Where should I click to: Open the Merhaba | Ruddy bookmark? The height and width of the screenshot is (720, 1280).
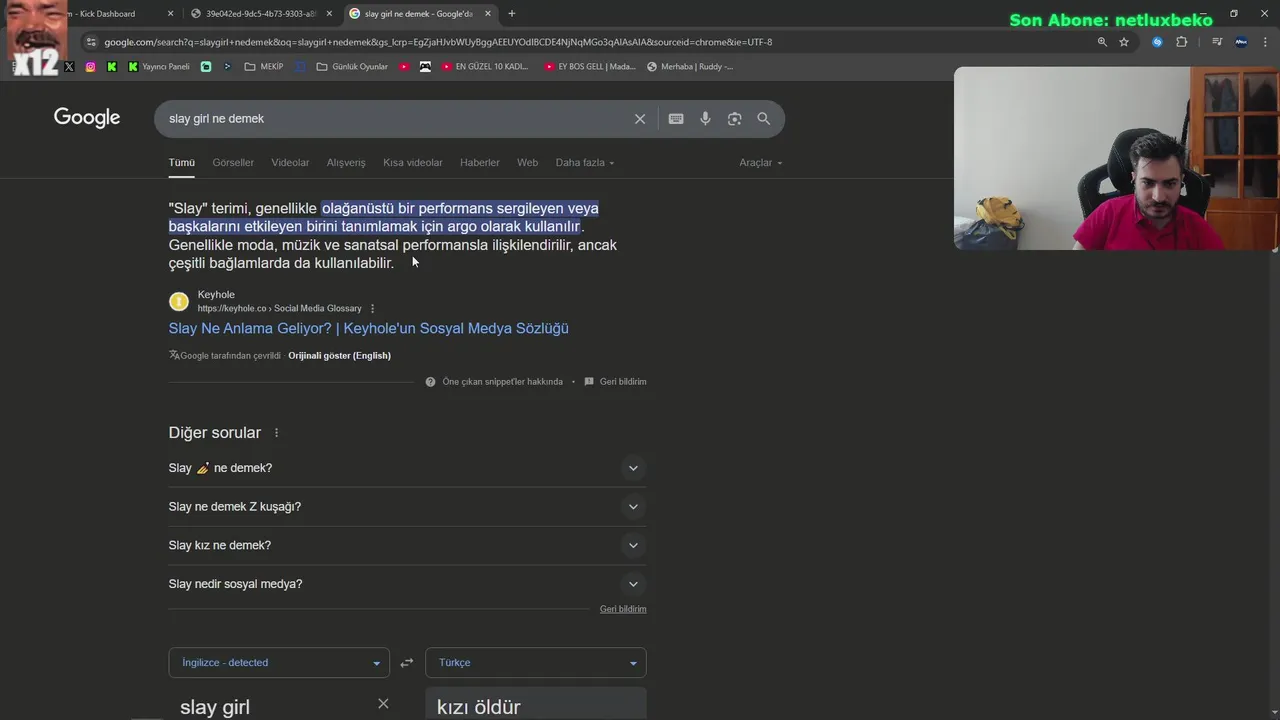690,67
